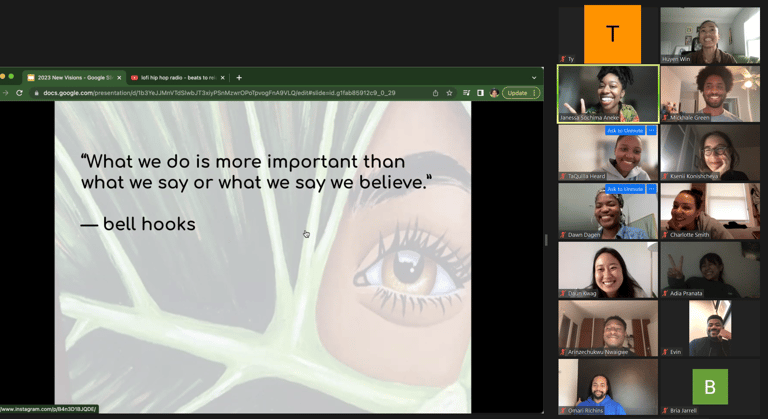768x419 pixels.
Task: Click the "— bell hooks" attribution text
Action: [x=138, y=224]
